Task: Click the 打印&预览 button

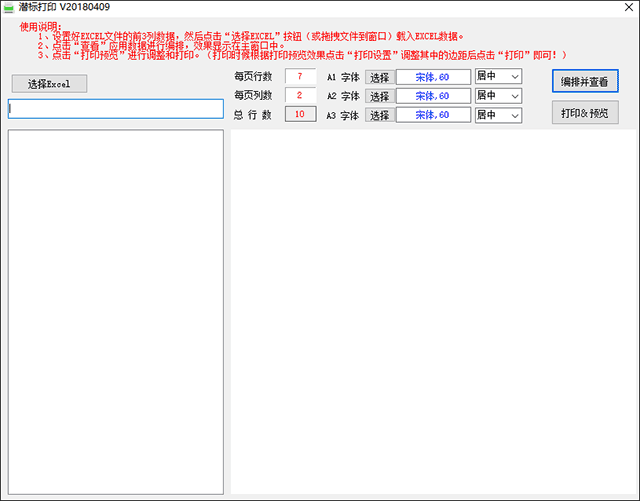Action: (585, 113)
